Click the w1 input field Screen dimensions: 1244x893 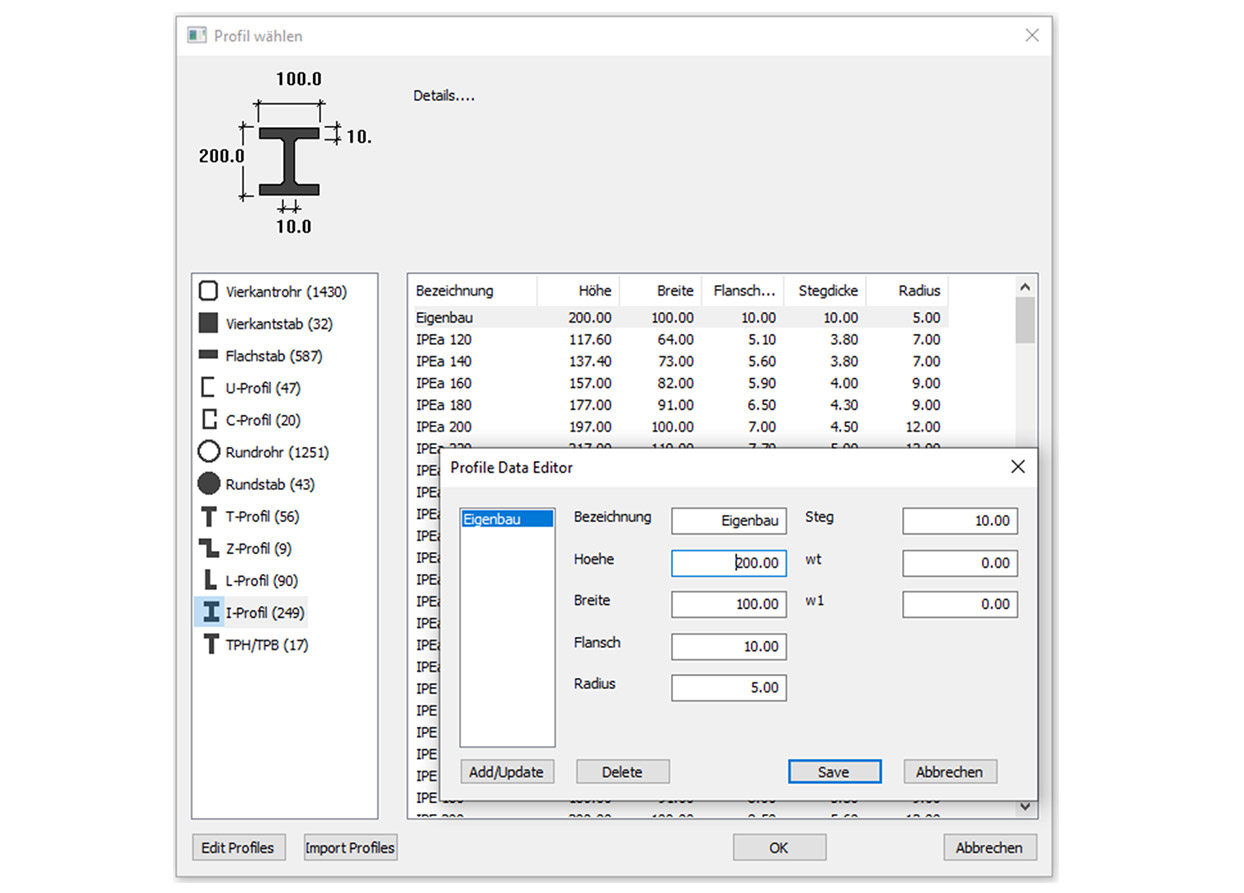point(960,604)
